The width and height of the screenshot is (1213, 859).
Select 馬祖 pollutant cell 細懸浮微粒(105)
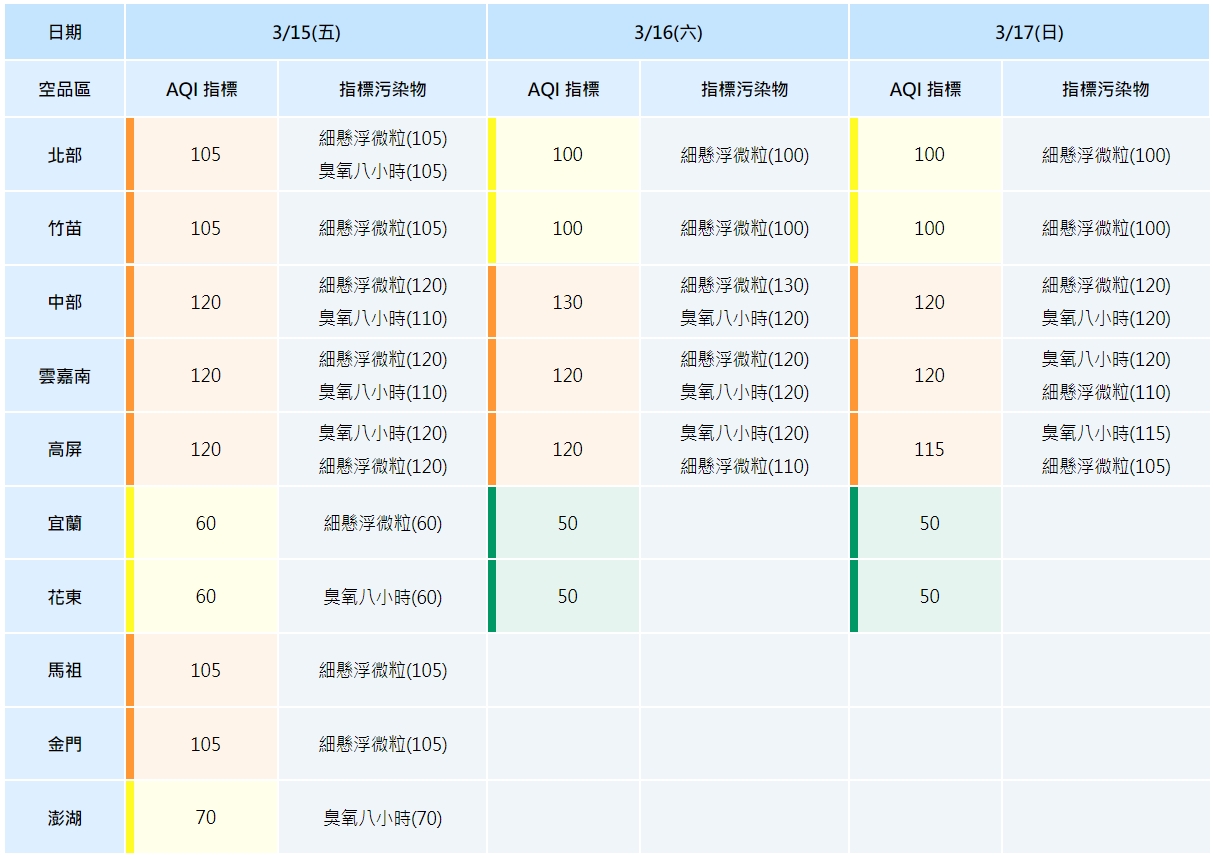click(x=383, y=671)
